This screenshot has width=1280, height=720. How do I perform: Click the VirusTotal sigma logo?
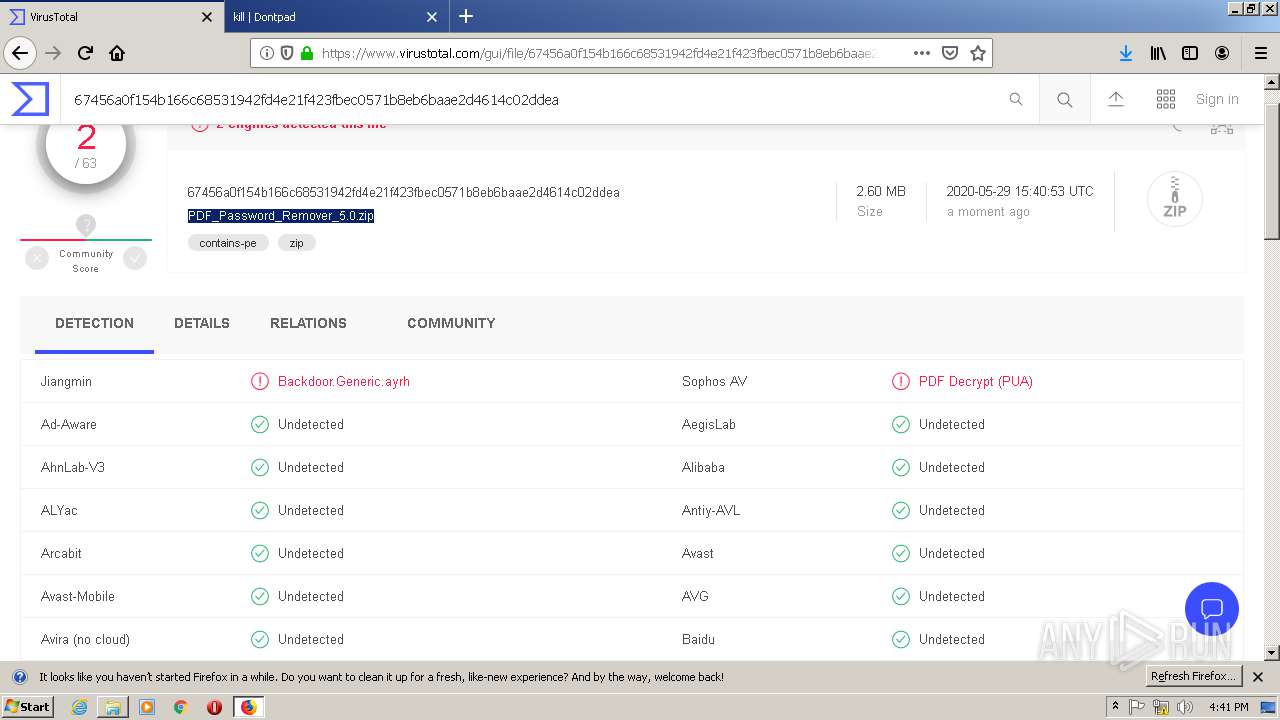coord(30,99)
